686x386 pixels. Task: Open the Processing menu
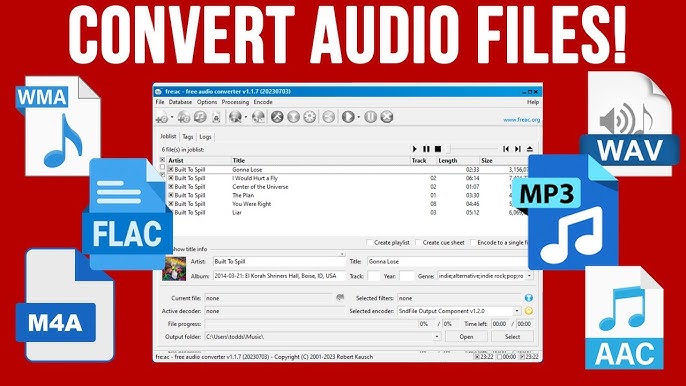point(235,102)
